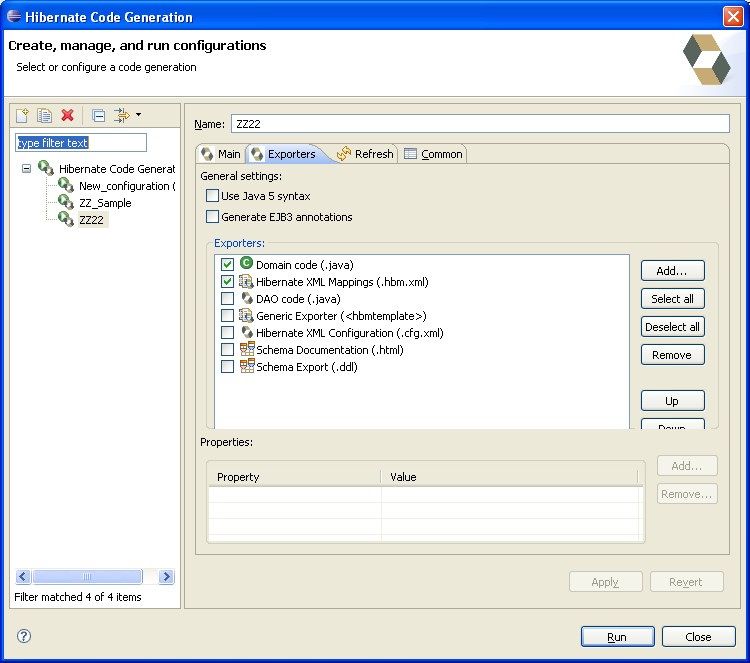Click the green Domain code class icon
This screenshot has height=663, width=750.
pos(246,263)
